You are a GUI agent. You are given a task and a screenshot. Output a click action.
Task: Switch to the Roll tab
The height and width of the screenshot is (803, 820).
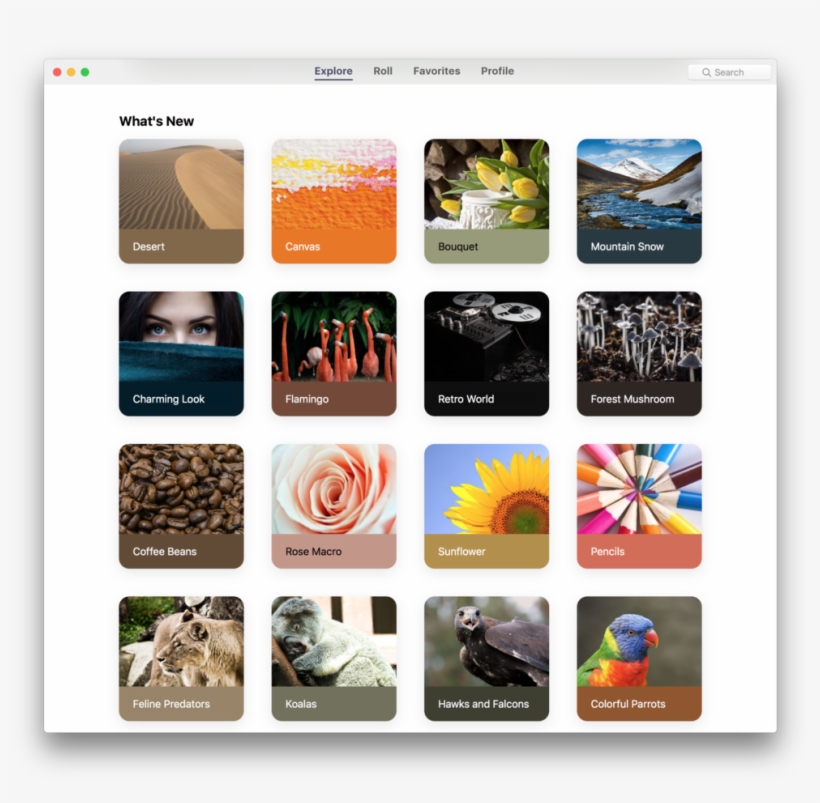(382, 71)
